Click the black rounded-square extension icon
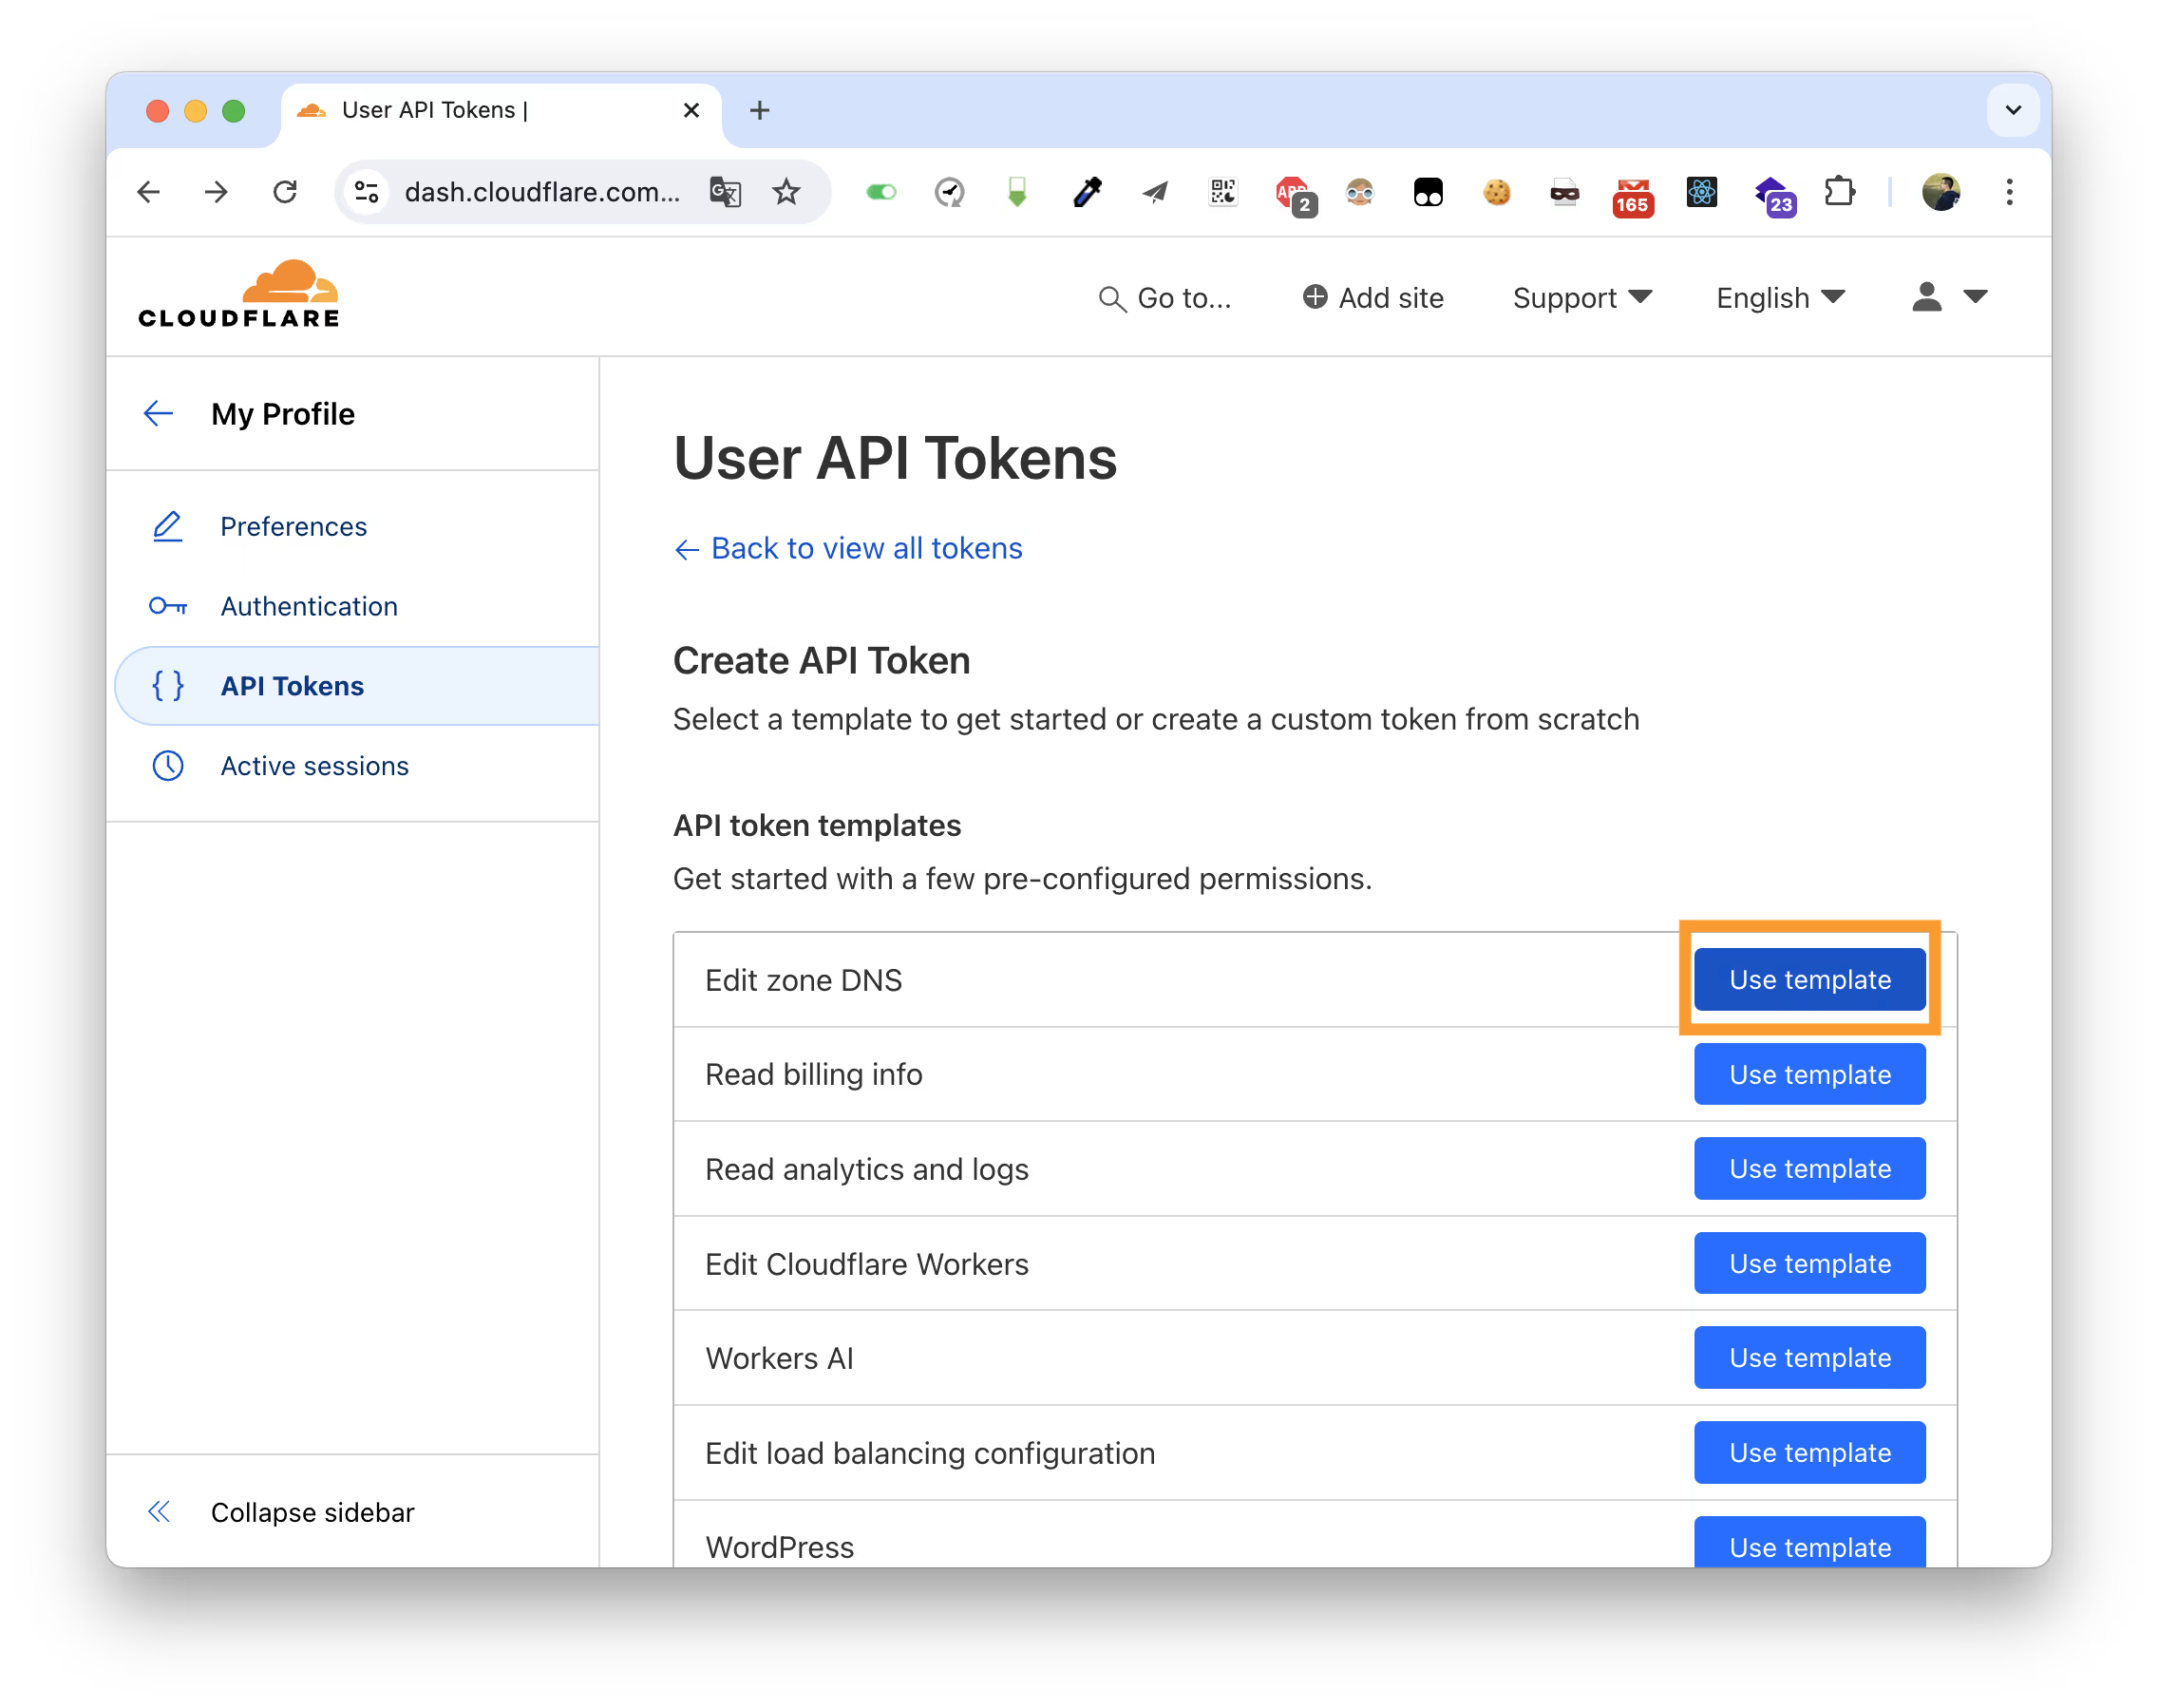The image size is (2158, 1708). pyautogui.click(x=1428, y=192)
